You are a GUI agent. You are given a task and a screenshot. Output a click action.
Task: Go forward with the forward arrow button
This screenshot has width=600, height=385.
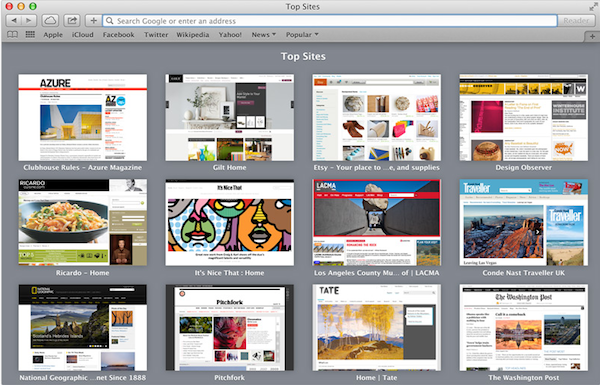29,21
